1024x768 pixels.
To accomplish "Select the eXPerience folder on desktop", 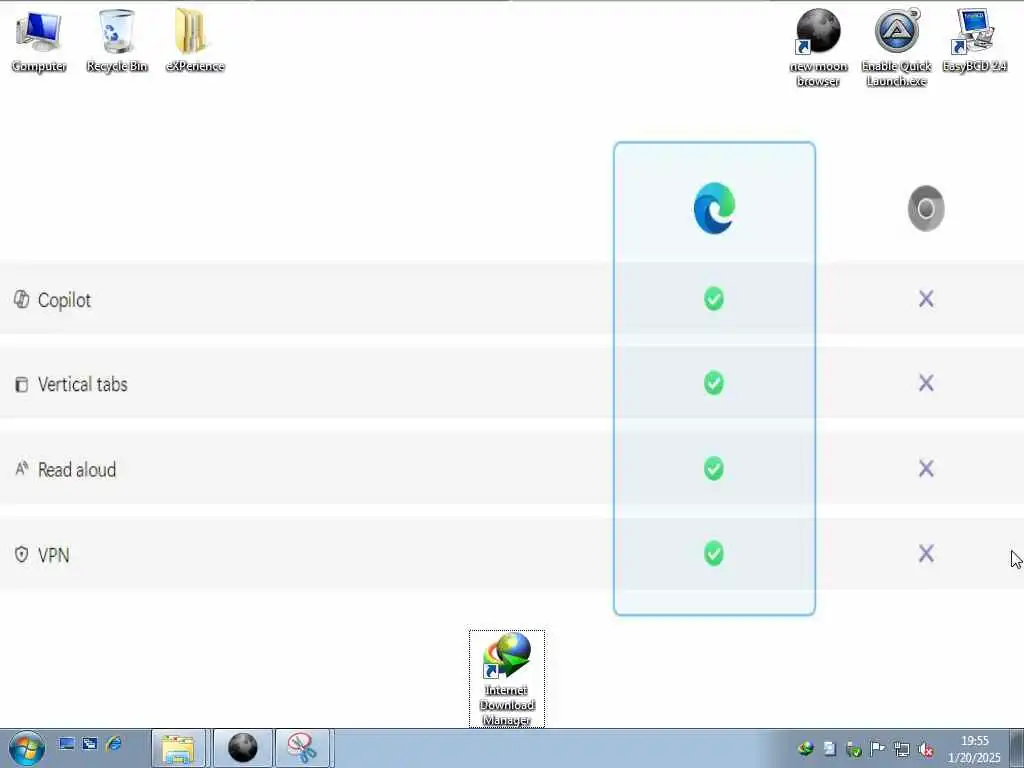I will tap(195, 40).
